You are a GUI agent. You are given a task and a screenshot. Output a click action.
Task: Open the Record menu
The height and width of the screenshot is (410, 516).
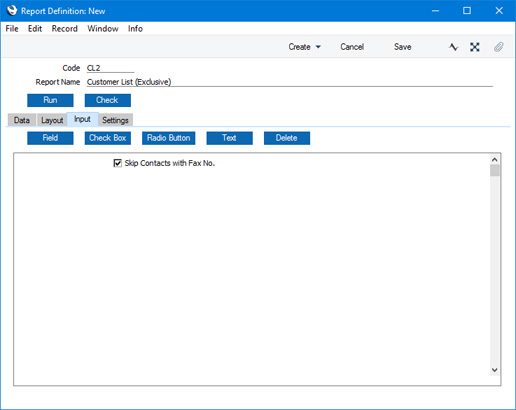point(65,29)
